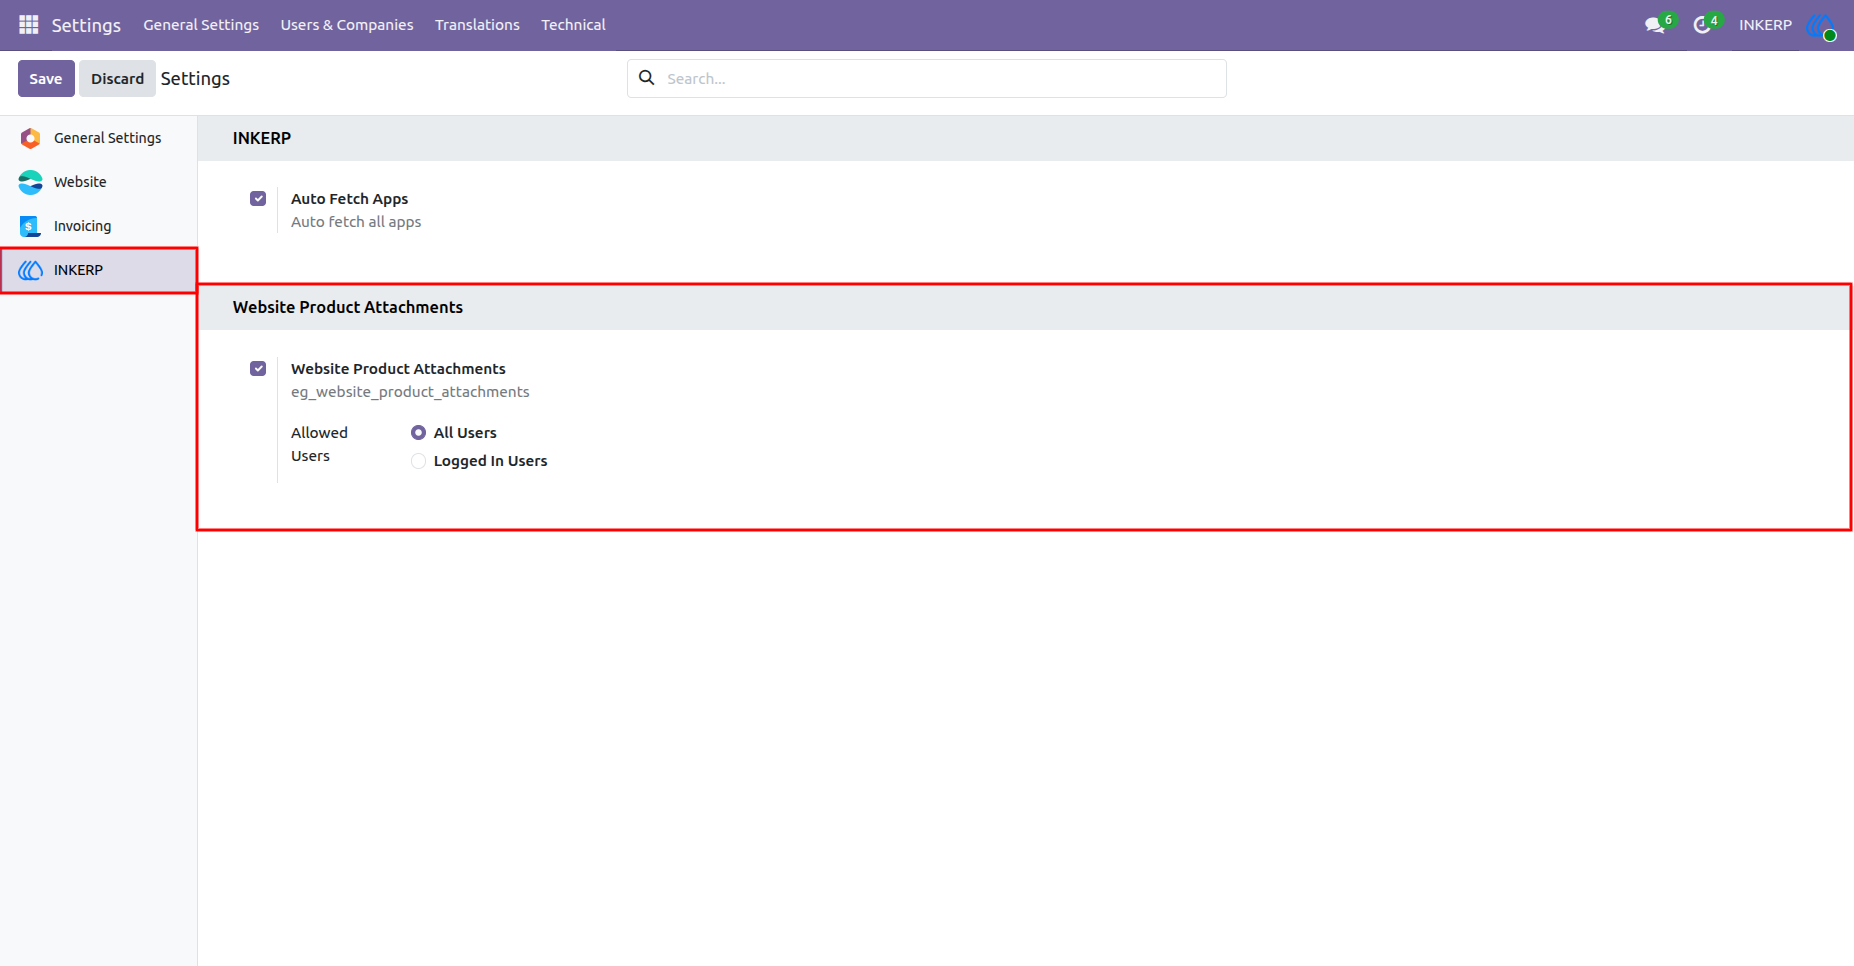Open the Translations menu
The image size is (1854, 966).
pyautogui.click(x=477, y=25)
